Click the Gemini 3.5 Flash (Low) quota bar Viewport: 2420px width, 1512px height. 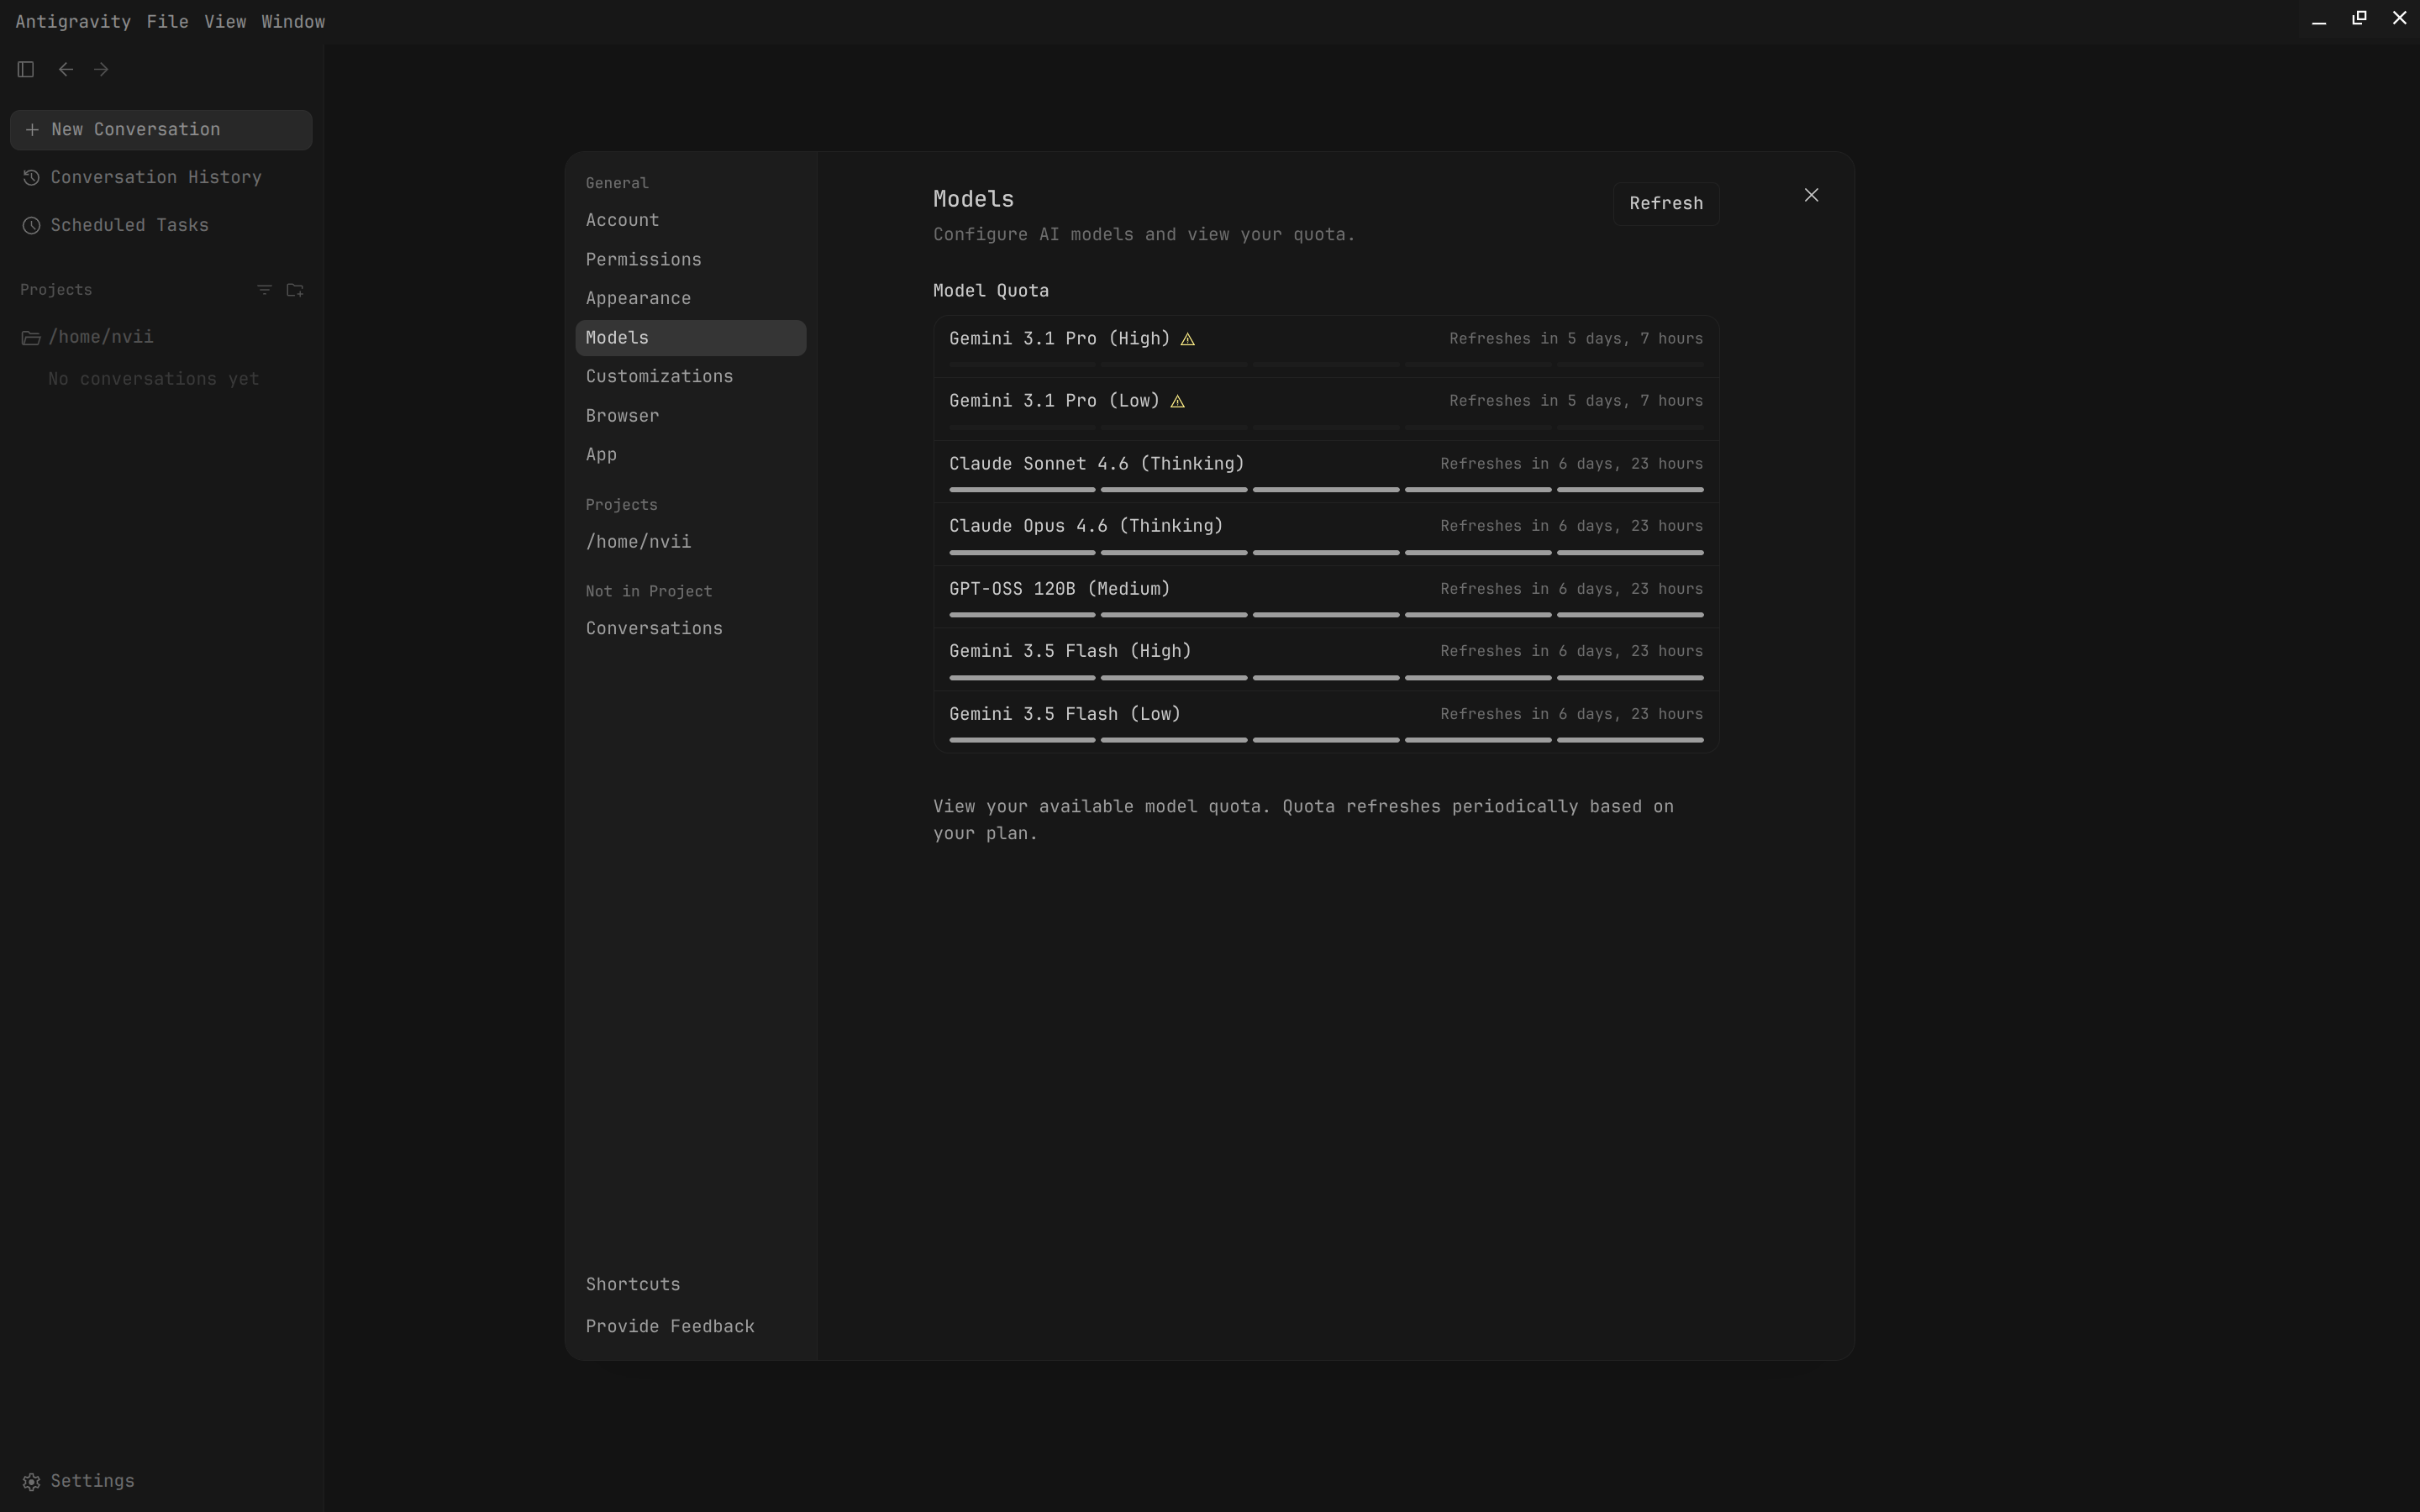point(1326,740)
